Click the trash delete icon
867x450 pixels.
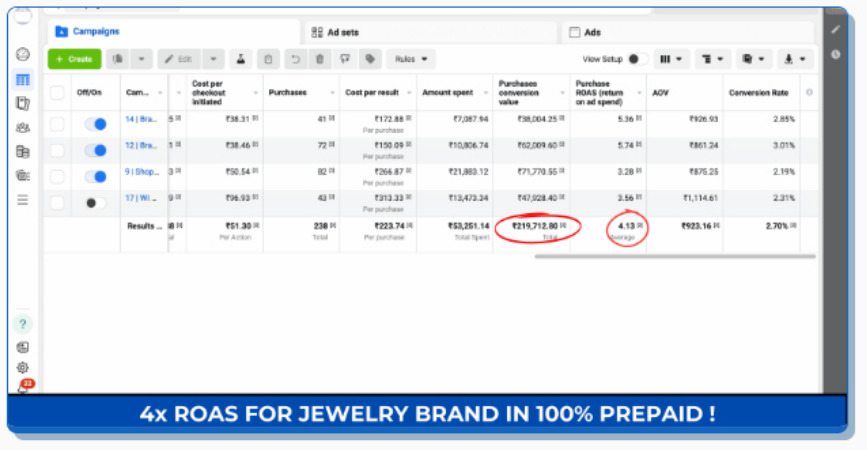pos(320,59)
